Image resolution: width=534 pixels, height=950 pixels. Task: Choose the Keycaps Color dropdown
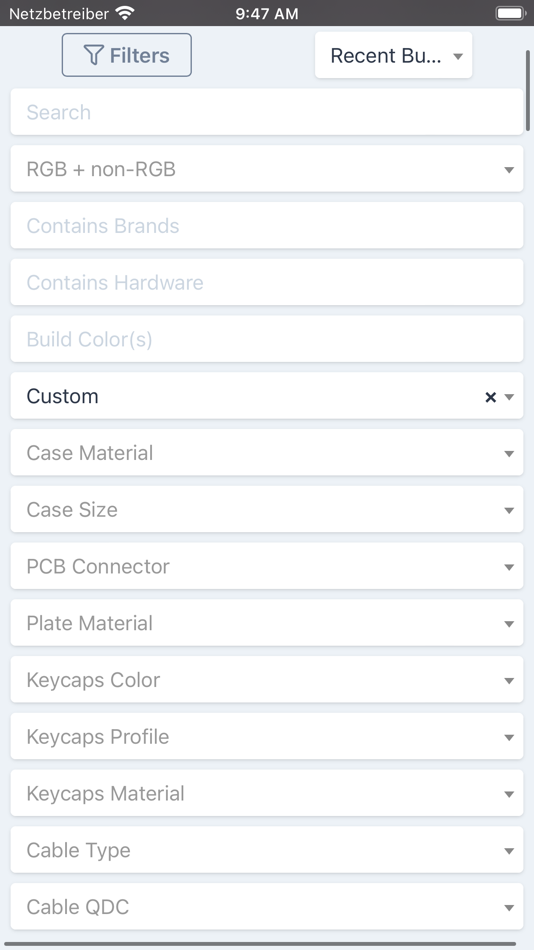coord(267,680)
